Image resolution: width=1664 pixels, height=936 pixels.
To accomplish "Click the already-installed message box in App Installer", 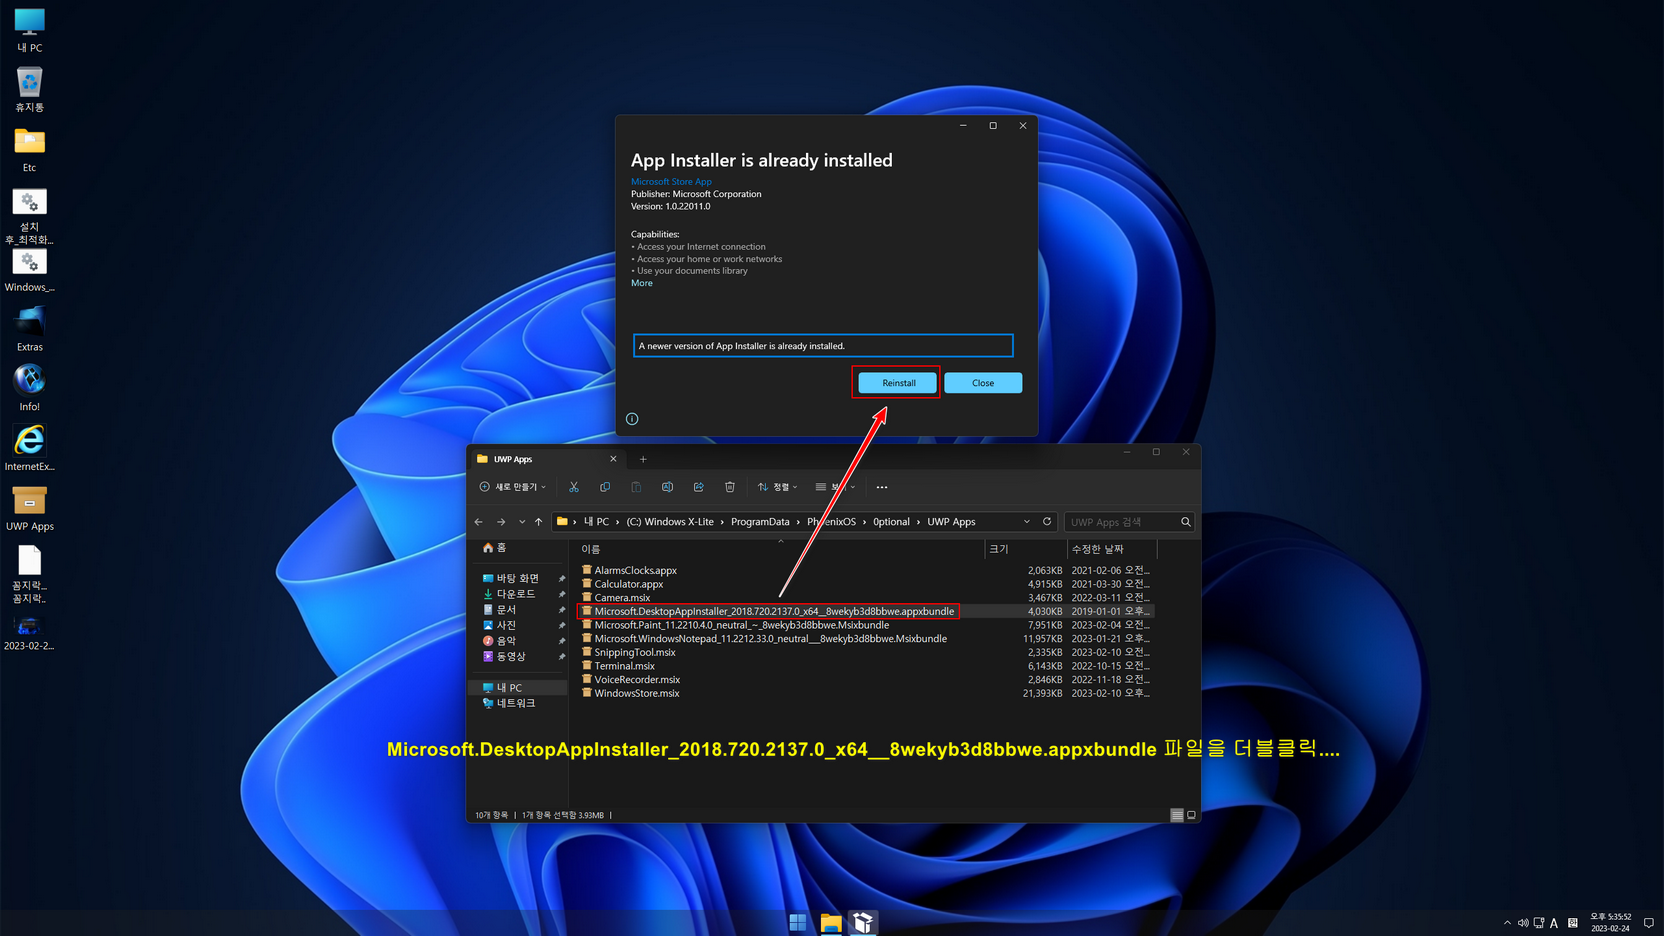I will point(823,346).
